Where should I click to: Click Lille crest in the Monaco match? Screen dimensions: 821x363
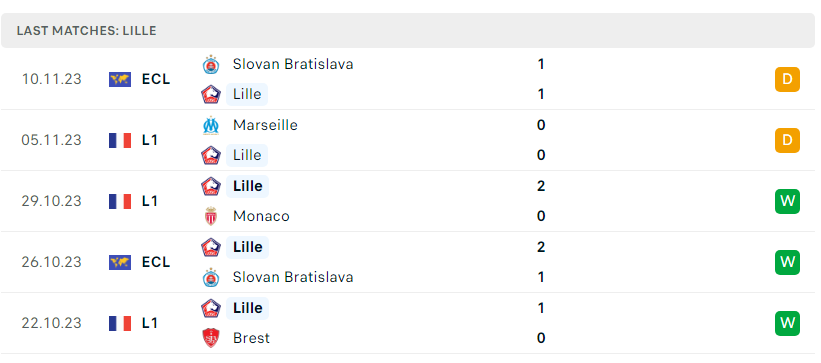[x=211, y=186]
